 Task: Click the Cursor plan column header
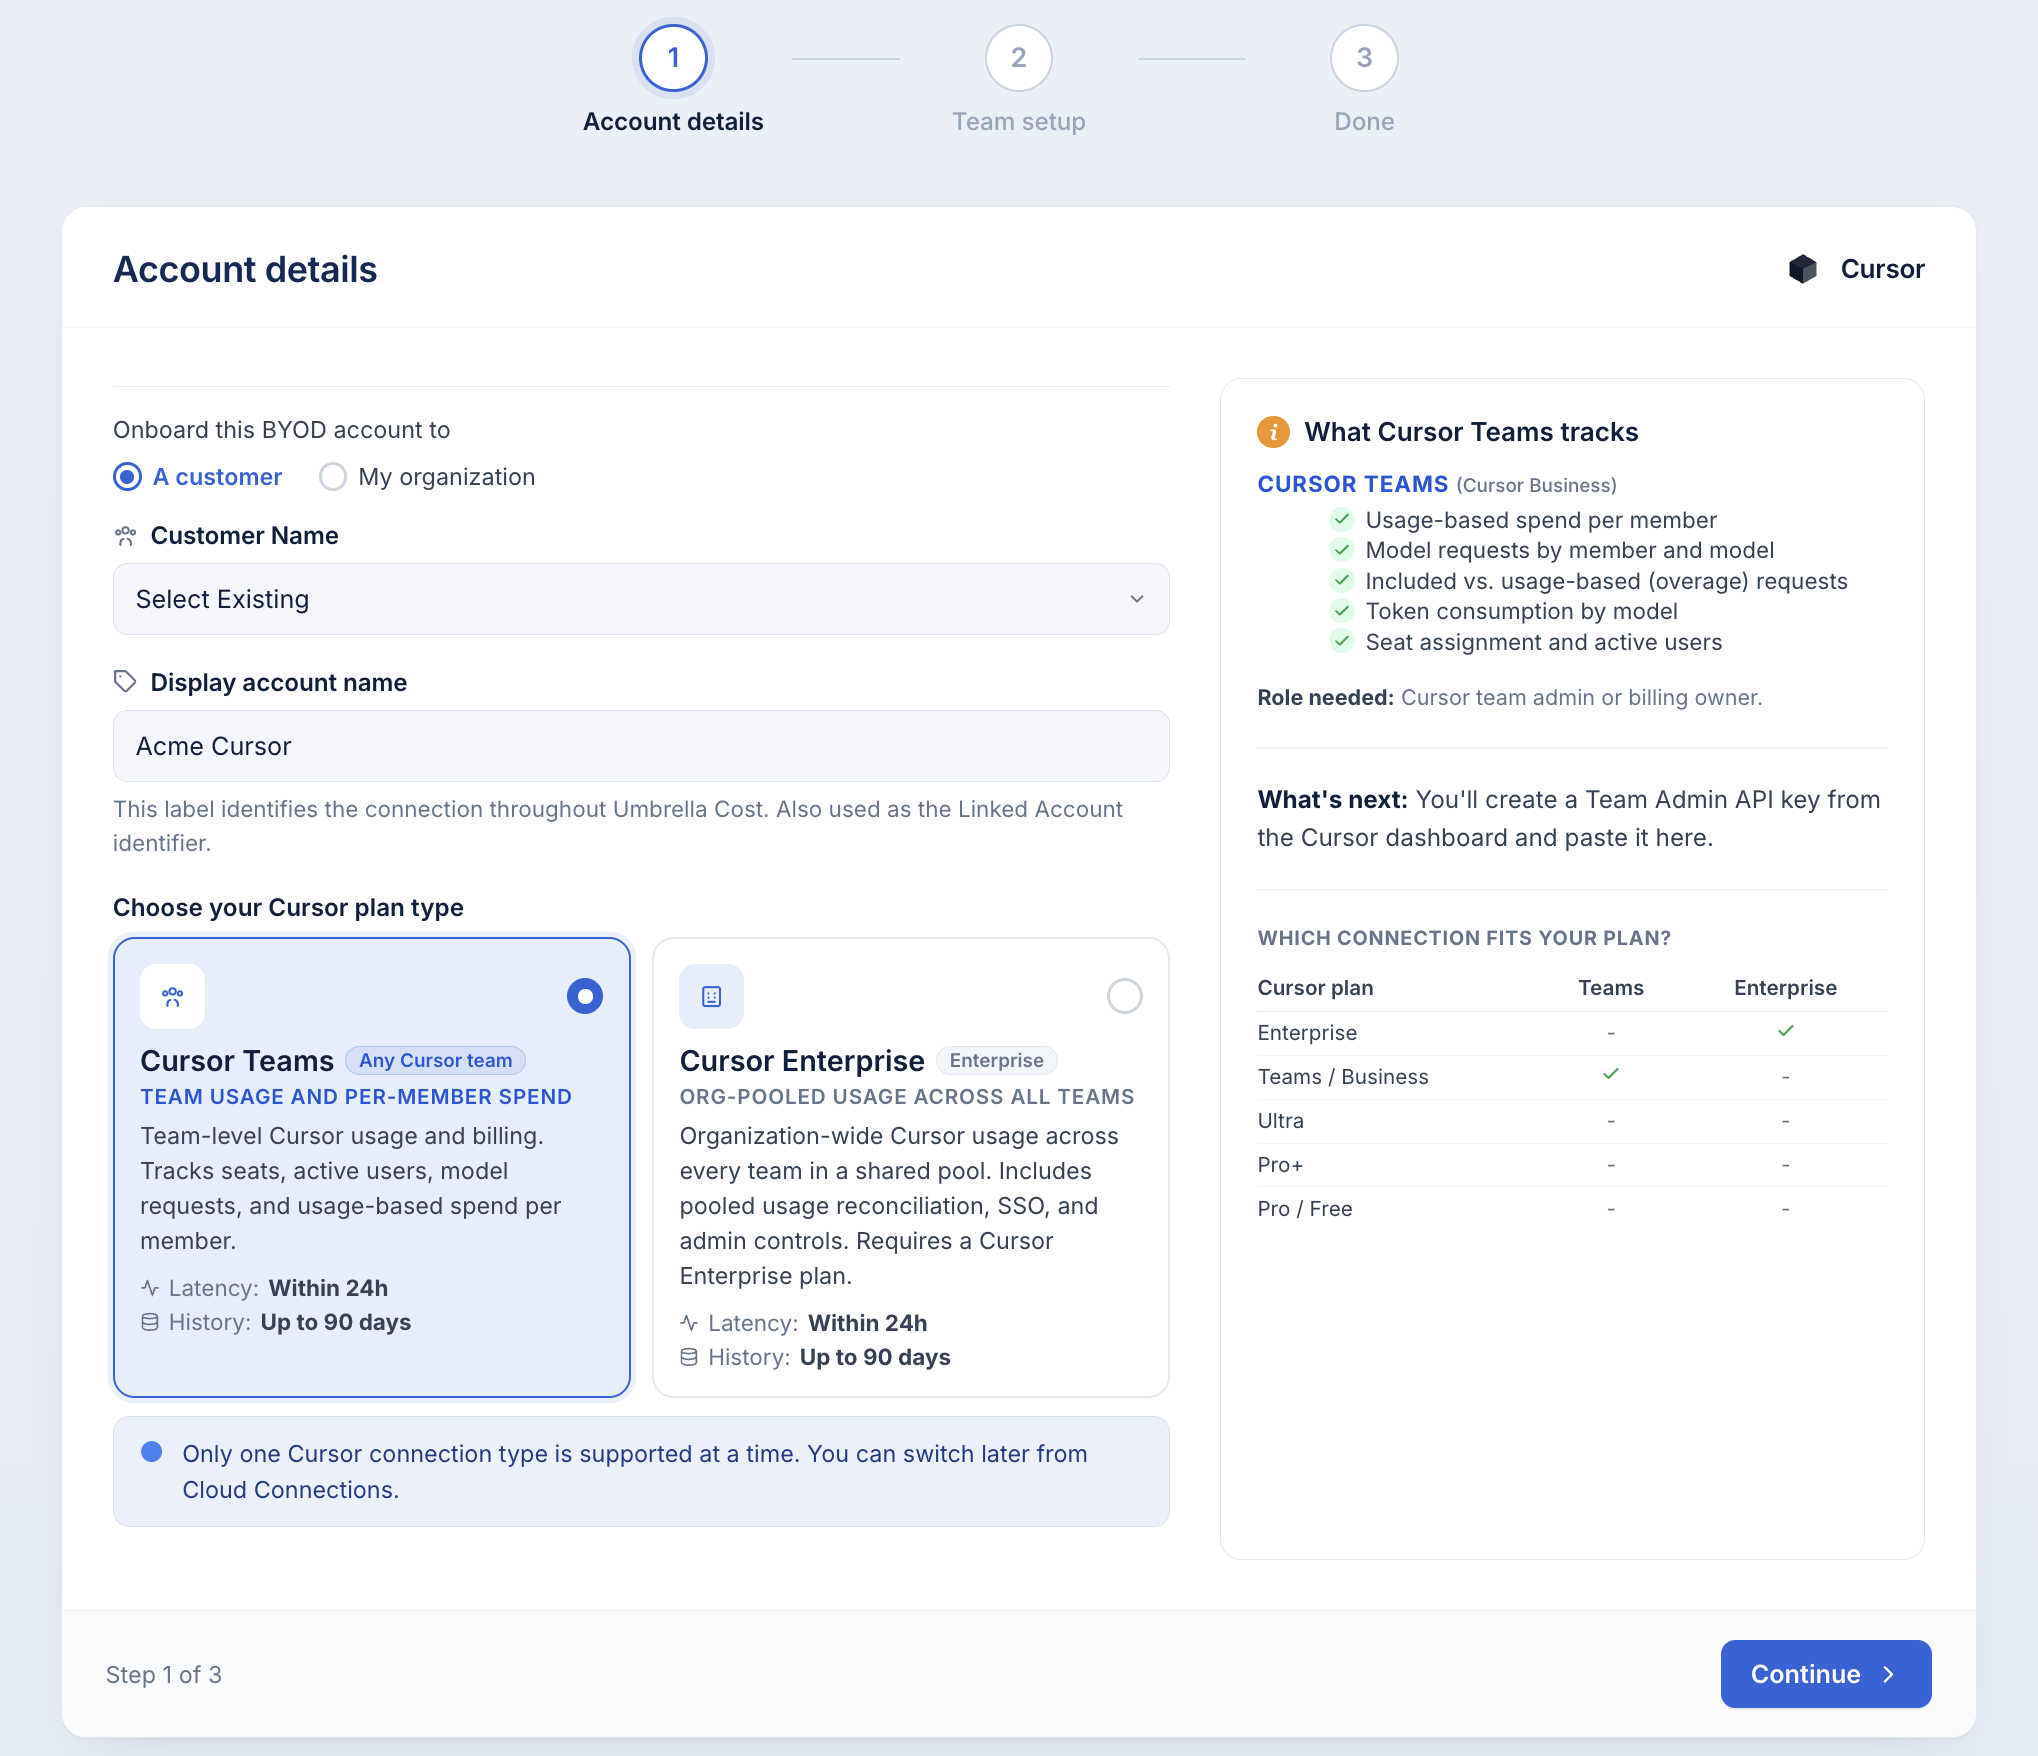[x=1315, y=987]
